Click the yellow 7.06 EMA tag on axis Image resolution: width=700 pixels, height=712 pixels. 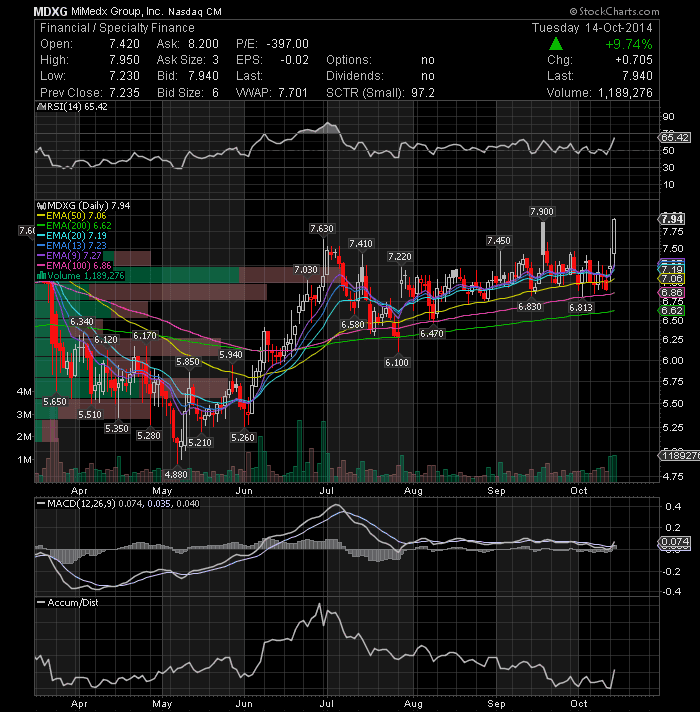(x=672, y=279)
